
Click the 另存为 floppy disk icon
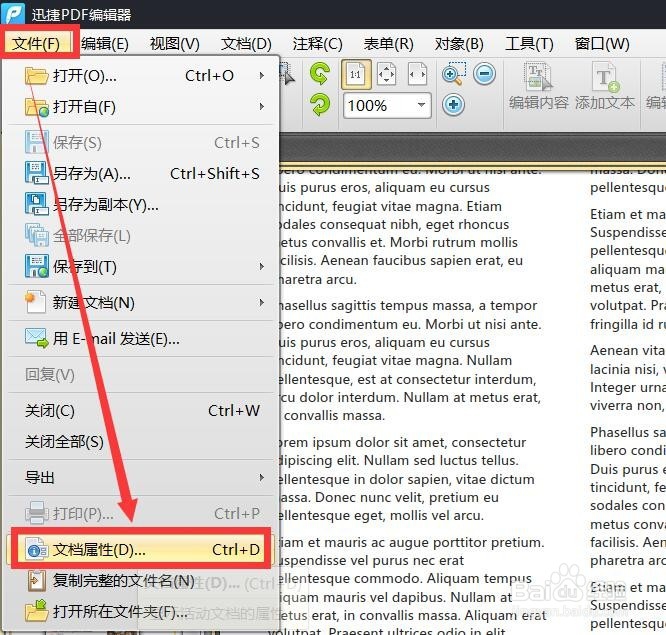37,173
